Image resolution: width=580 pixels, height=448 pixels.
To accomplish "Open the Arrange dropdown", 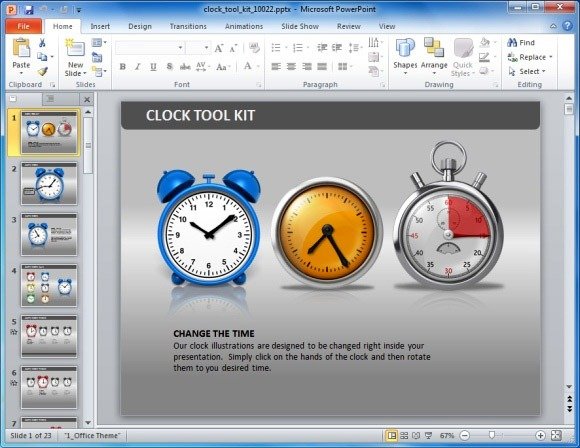I will (434, 55).
